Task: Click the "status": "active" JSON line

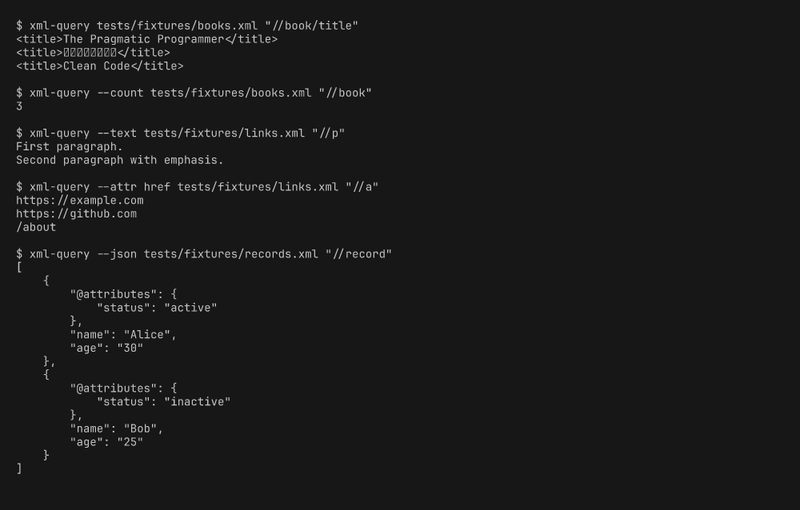Action: (157, 308)
